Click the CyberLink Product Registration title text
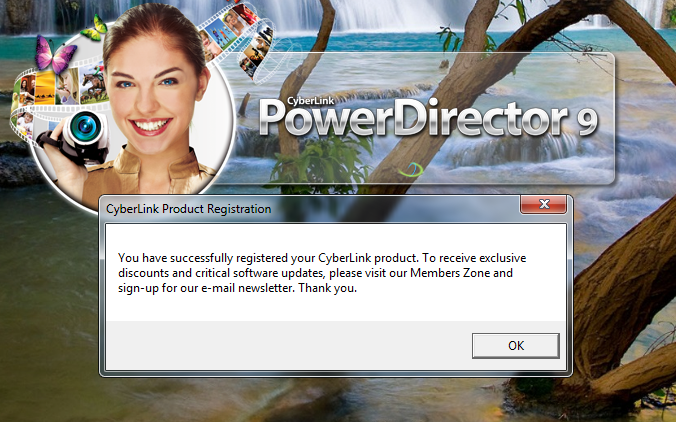The image size is (676, 422). [x=188, y=209]
